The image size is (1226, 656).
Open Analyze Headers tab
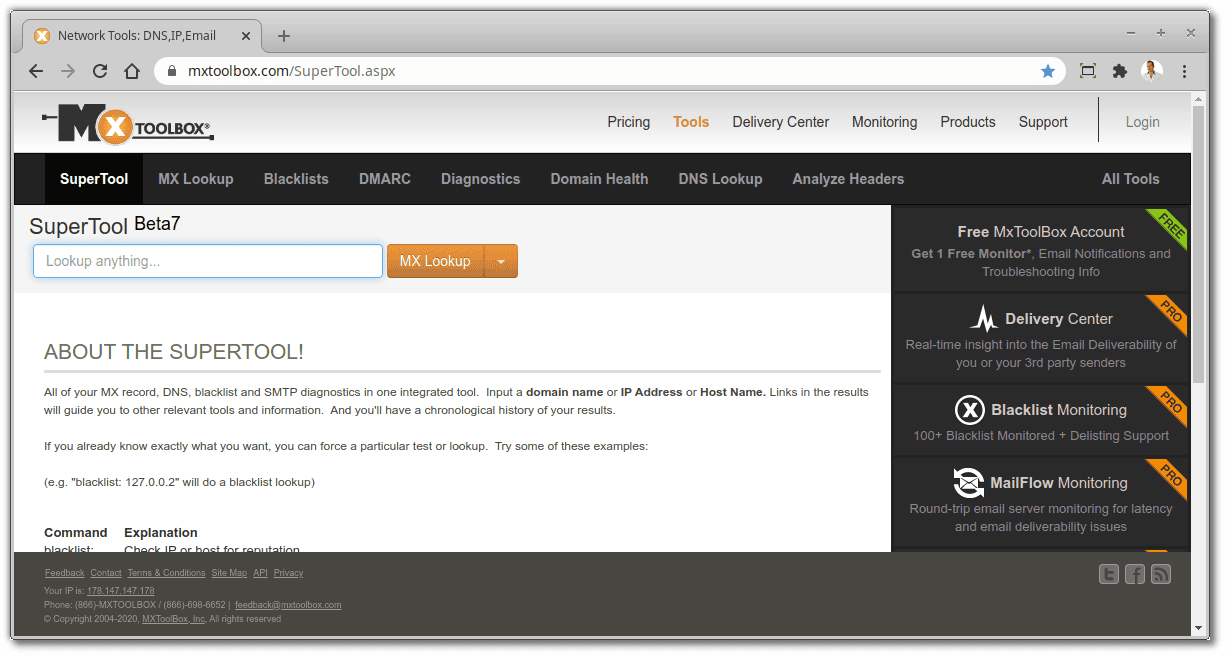tap(848, 179)
